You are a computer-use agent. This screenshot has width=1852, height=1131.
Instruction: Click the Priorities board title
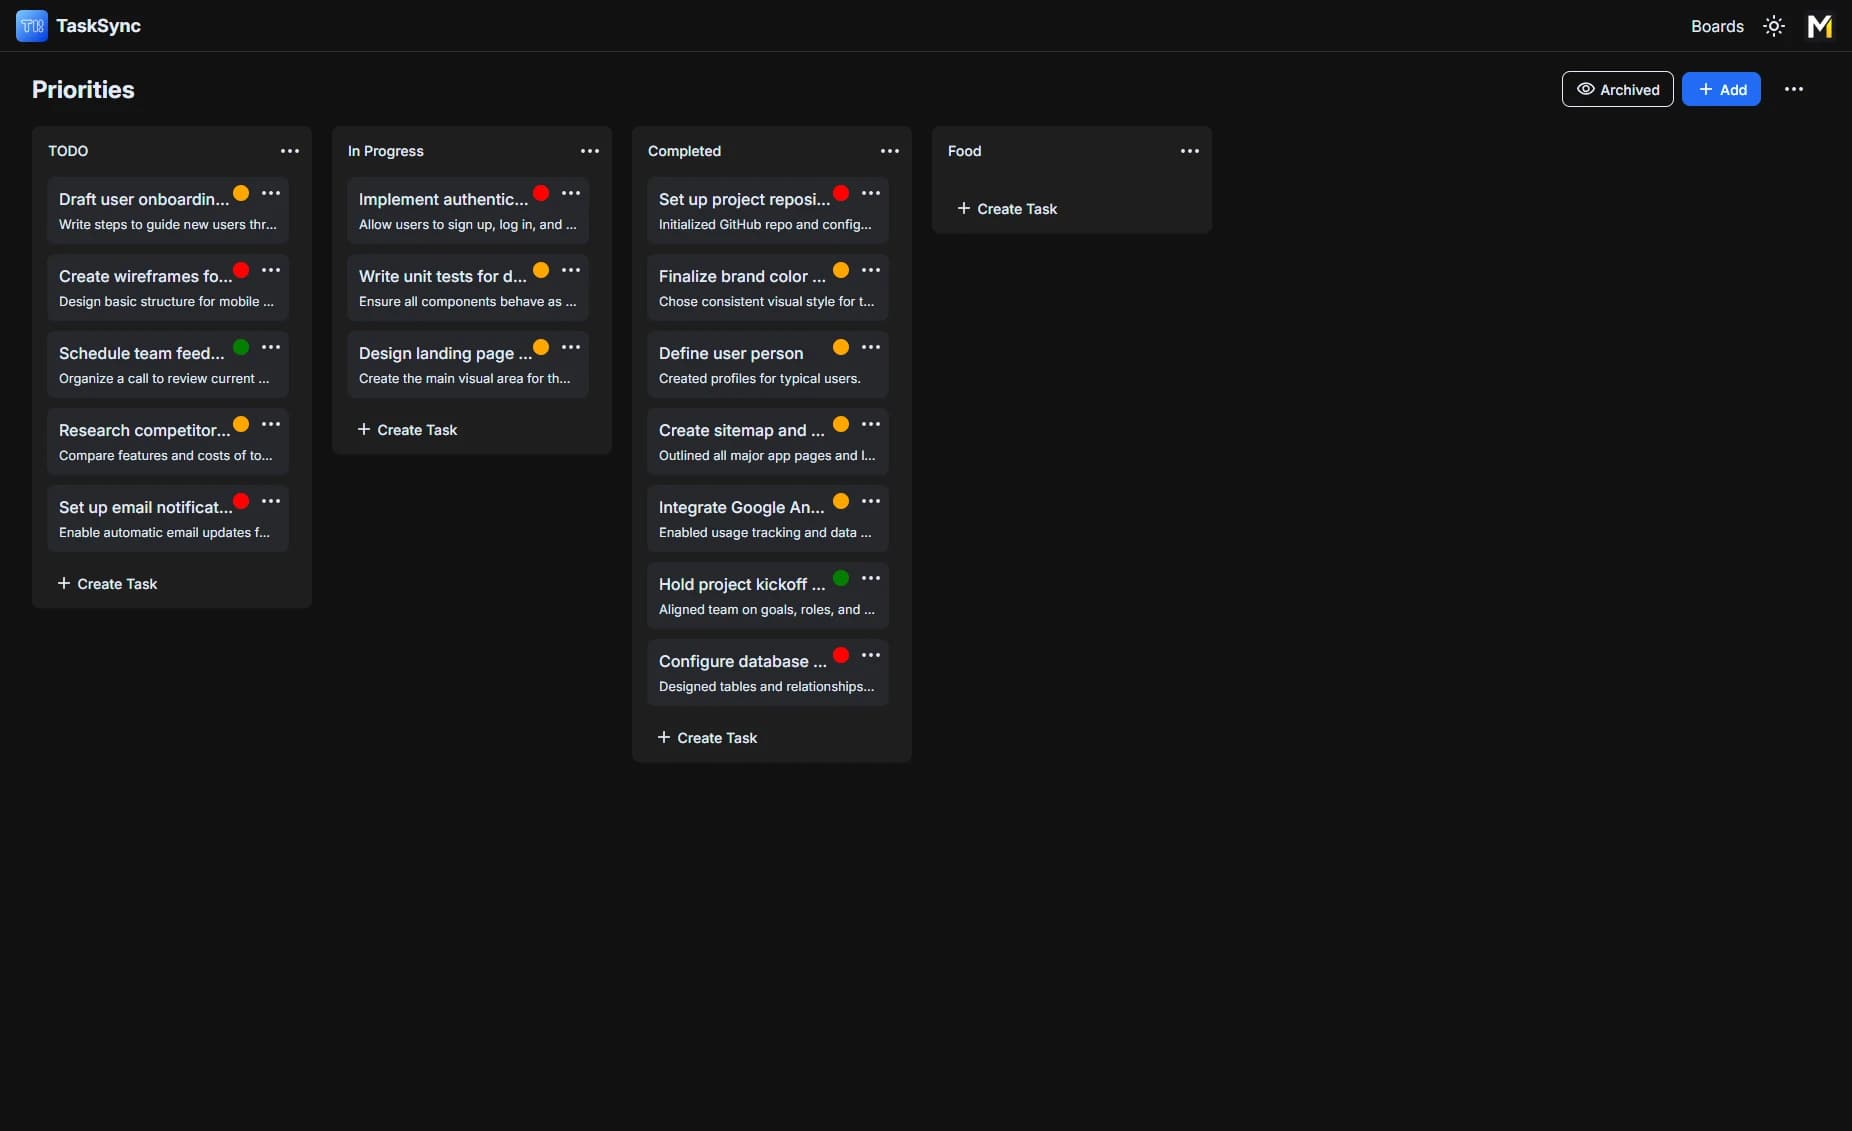tap(83, 89)
